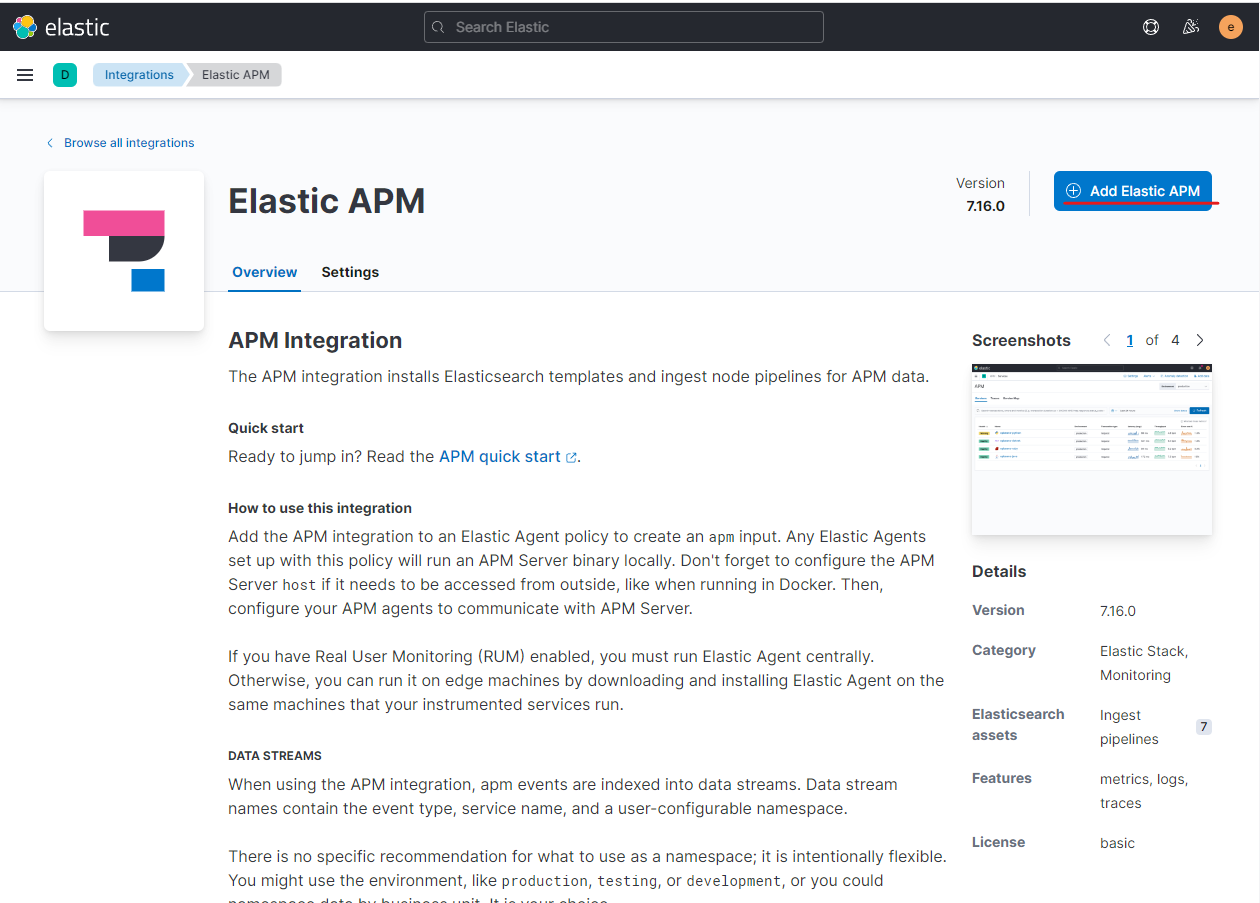Image resolution: width=1260 pixels, height=903 pixels.
Task: Focus the Search Elastic field
Action: pyautogui.click(x=624, y=27)
